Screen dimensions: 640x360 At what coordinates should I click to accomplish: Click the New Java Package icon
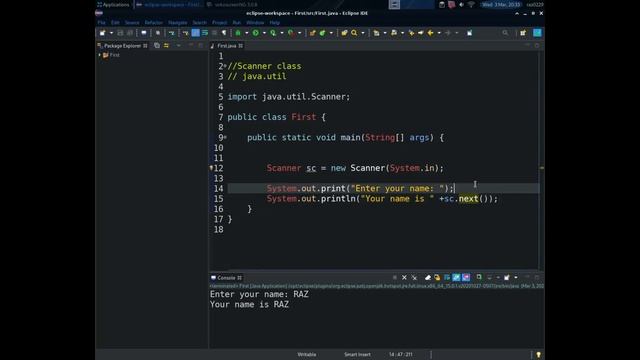pos(313,33)
